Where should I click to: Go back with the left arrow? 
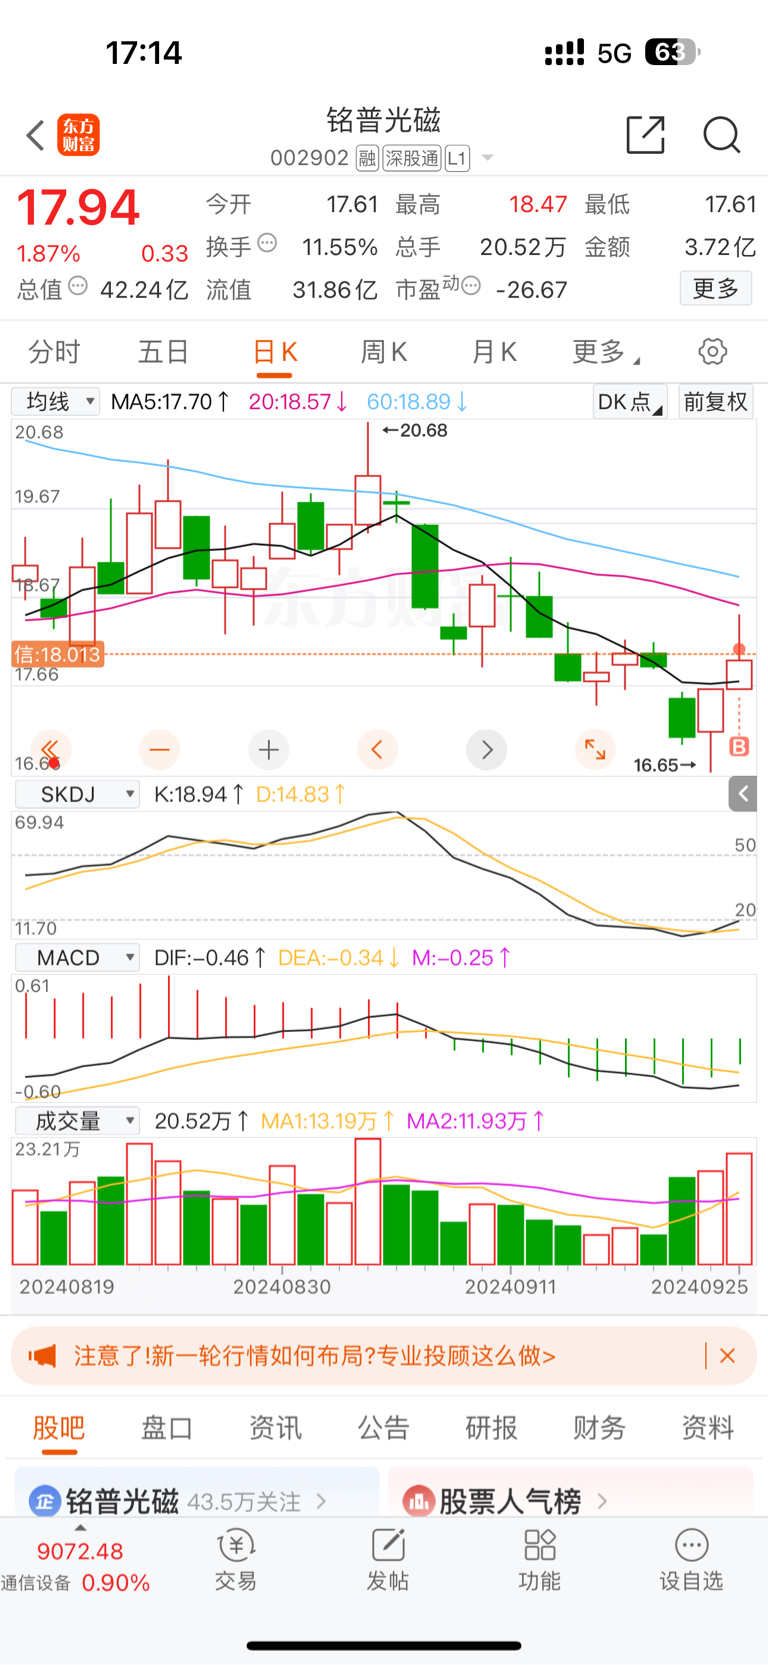[x=36, y=135]
